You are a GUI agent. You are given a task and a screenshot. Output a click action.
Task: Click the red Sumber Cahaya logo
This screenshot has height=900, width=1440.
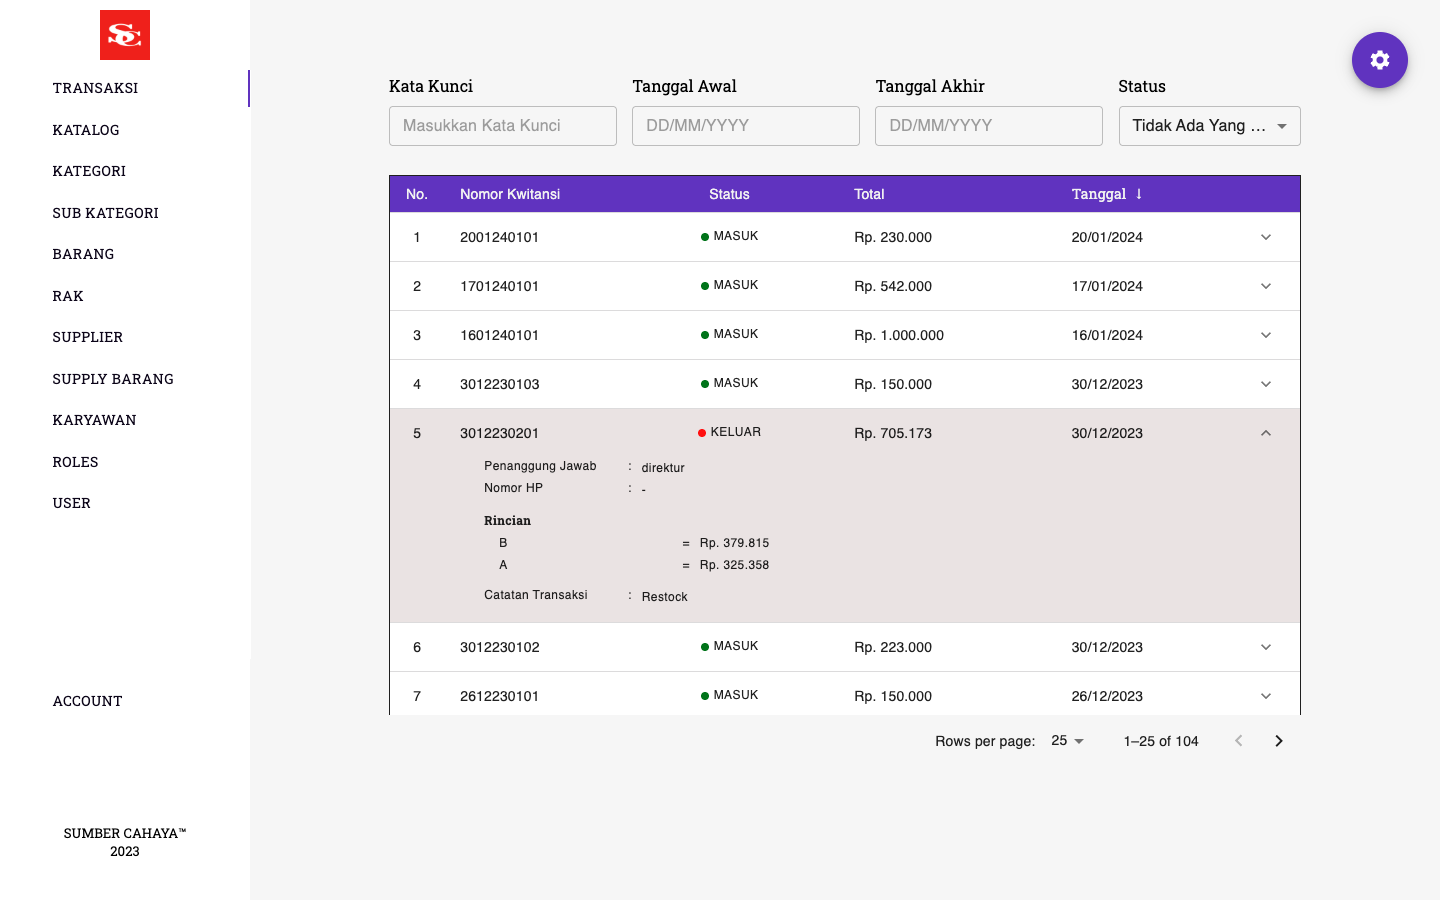(125, 35)
